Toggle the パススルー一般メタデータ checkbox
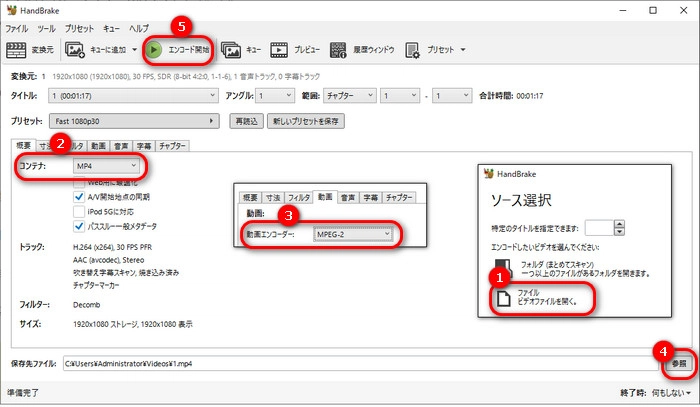 79,226
